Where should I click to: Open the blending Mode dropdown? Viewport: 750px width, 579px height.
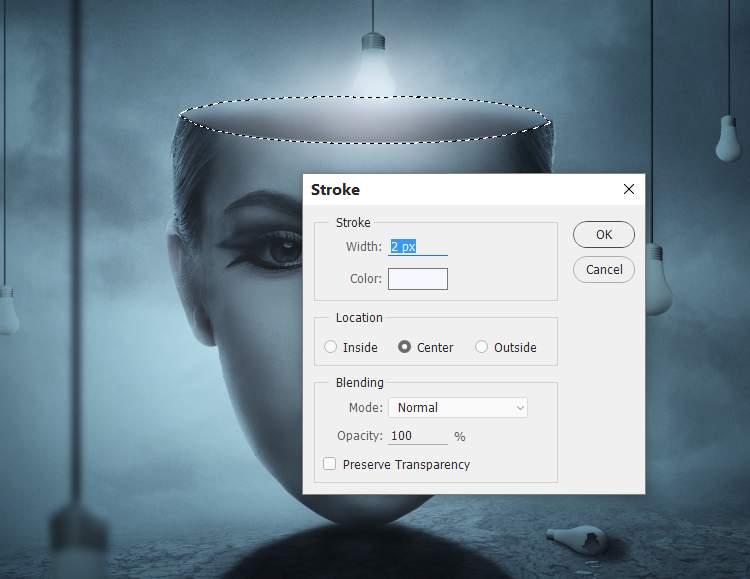pyautogui.click(x=458, y=408)
